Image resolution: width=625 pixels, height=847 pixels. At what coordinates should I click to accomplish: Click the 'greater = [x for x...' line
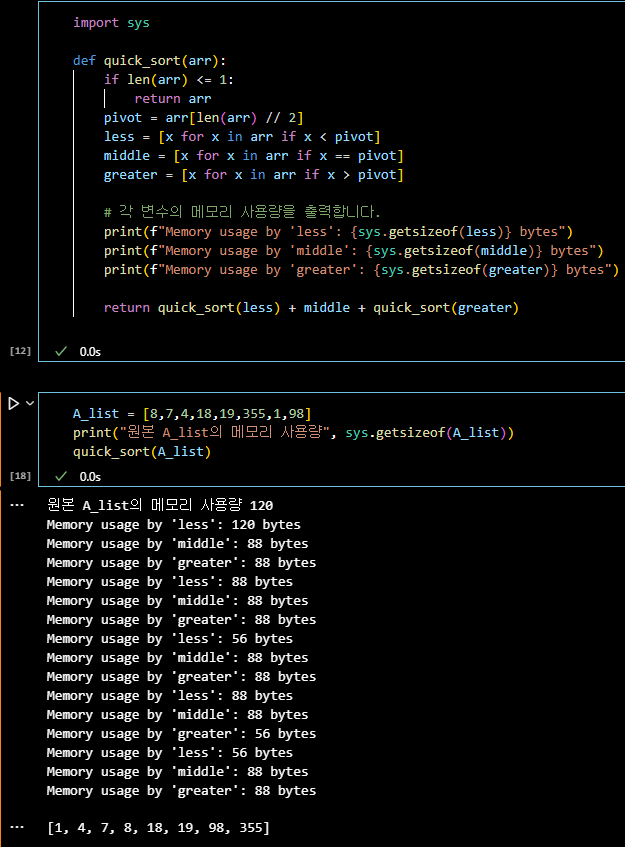[x=254, y=174]
